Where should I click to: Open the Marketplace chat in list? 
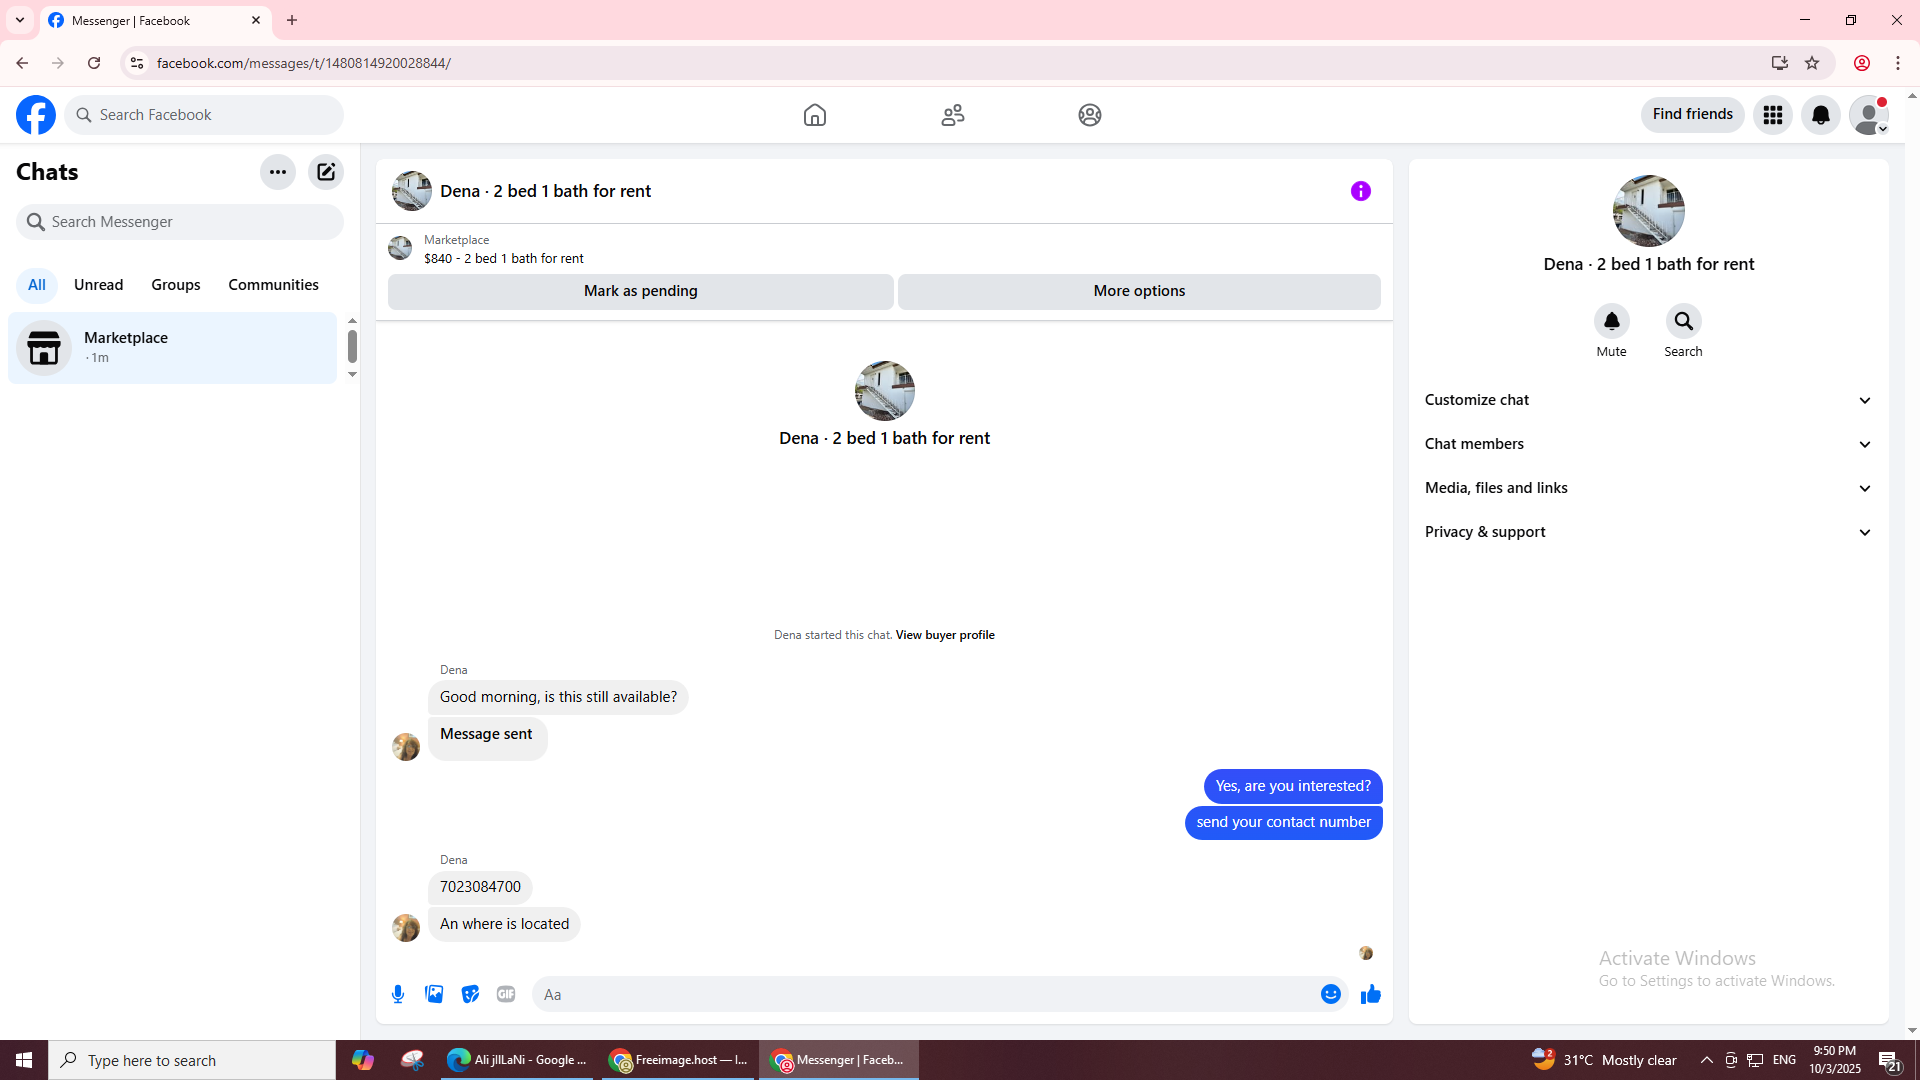pyautogui.click(x=173, y=348)
